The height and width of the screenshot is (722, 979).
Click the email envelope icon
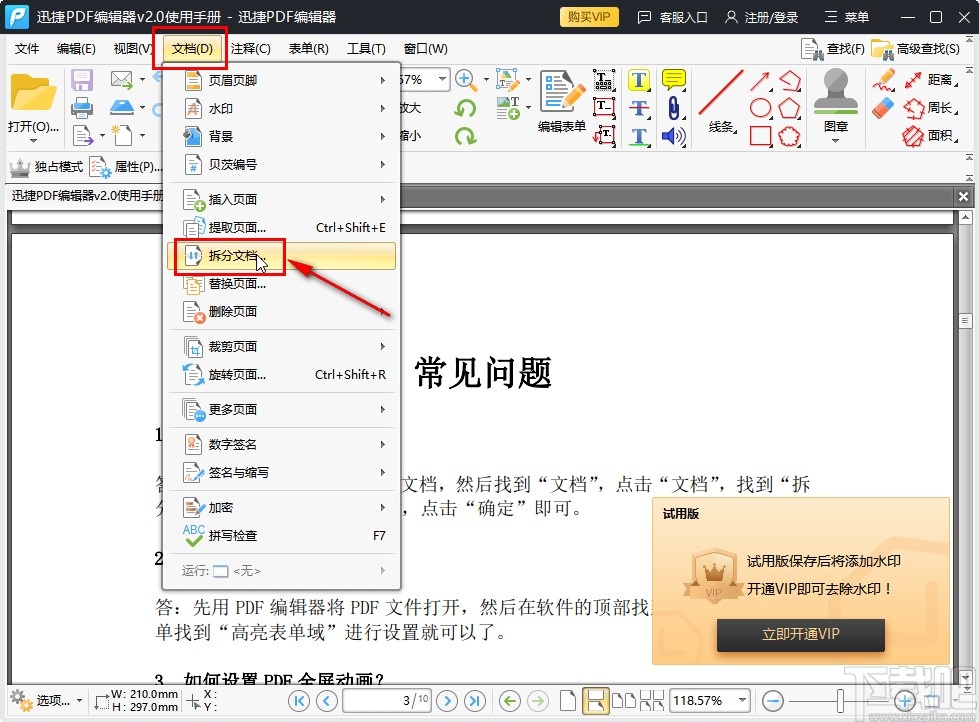click(x=121, y=79)
